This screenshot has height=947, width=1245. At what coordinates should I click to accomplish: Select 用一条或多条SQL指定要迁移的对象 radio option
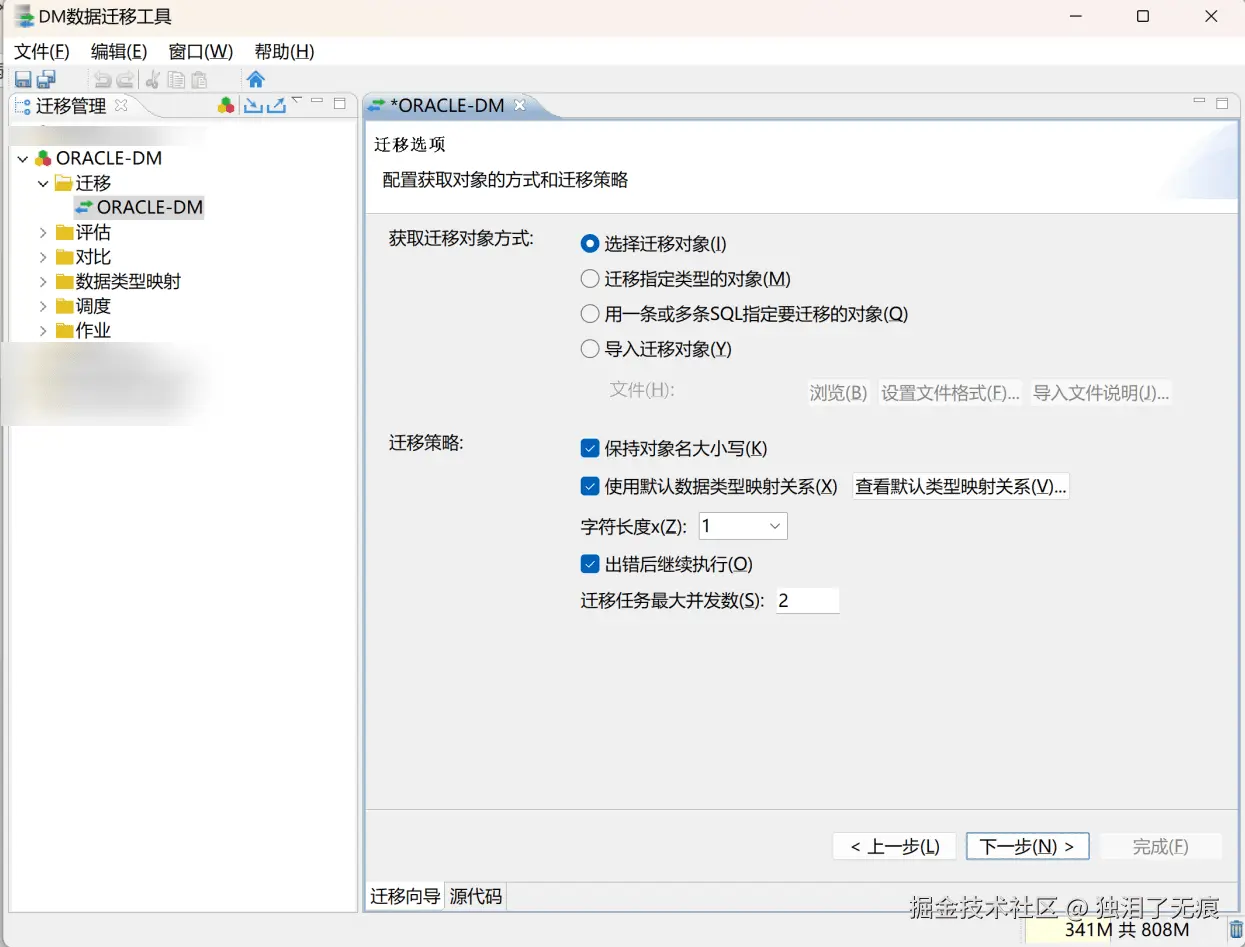point(590,314)
